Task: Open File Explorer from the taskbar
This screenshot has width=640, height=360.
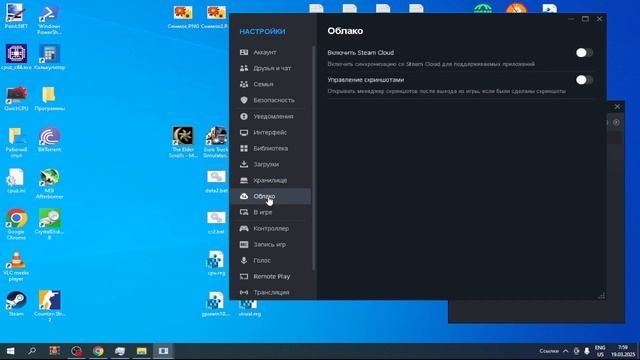Action: click(141, 351)
